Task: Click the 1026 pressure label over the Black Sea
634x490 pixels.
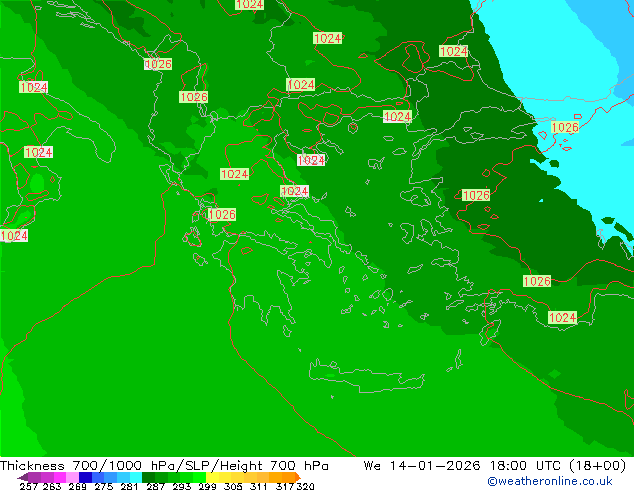Action: point(565,128)
